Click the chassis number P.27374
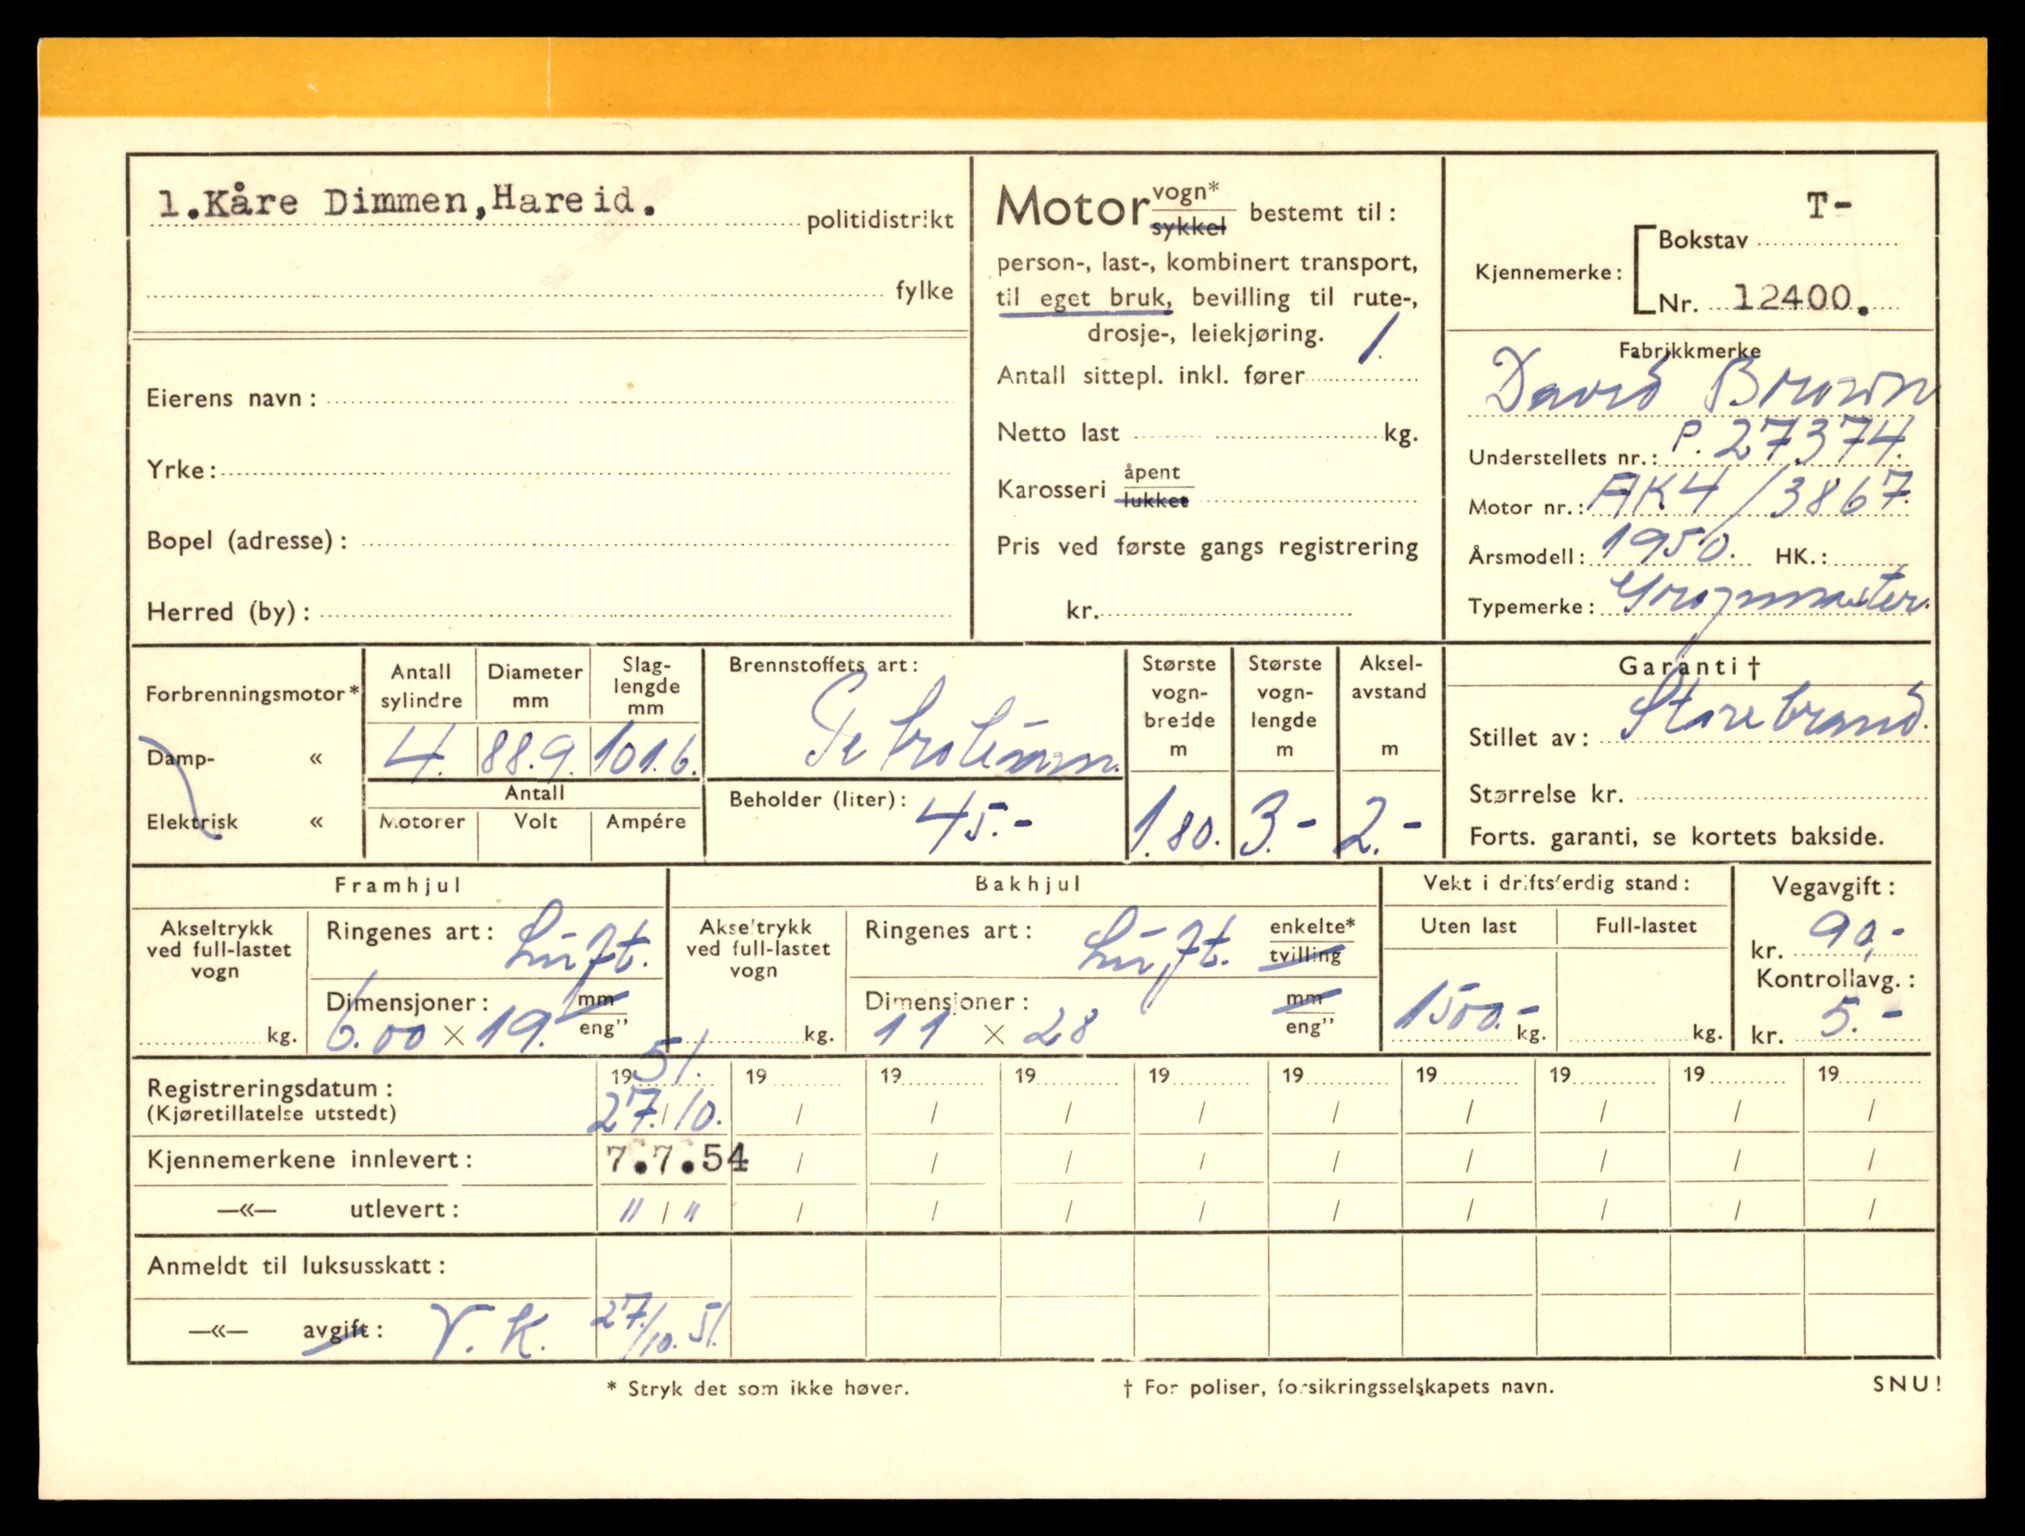Image resolution: width=2025 pixels, height=1536 pixels. 1790,441
